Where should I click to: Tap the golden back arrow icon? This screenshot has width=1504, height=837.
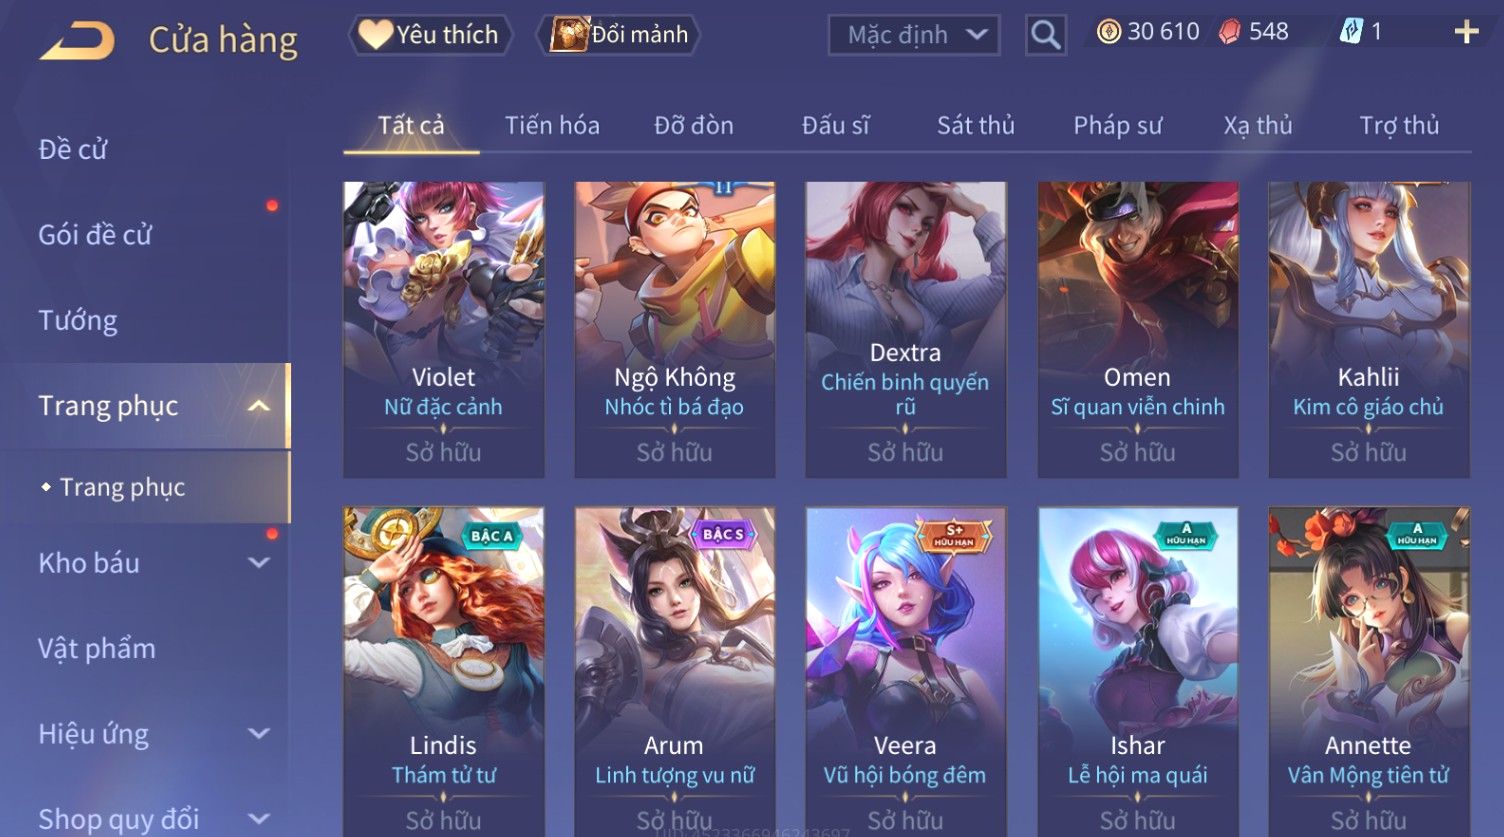pyautogui.click(x=77, y=41)
